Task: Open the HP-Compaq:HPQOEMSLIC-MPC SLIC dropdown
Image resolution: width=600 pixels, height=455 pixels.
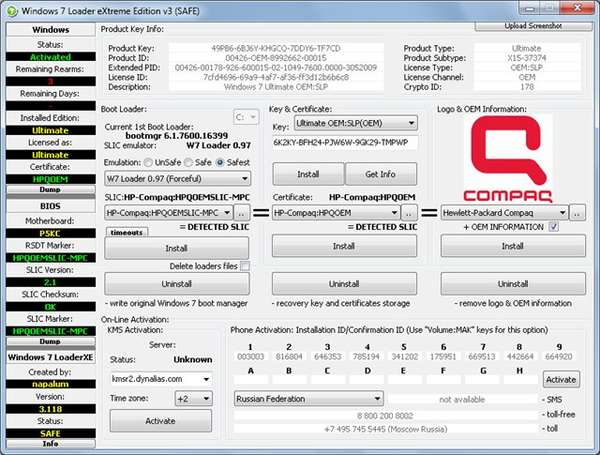Action: [168, 212]
